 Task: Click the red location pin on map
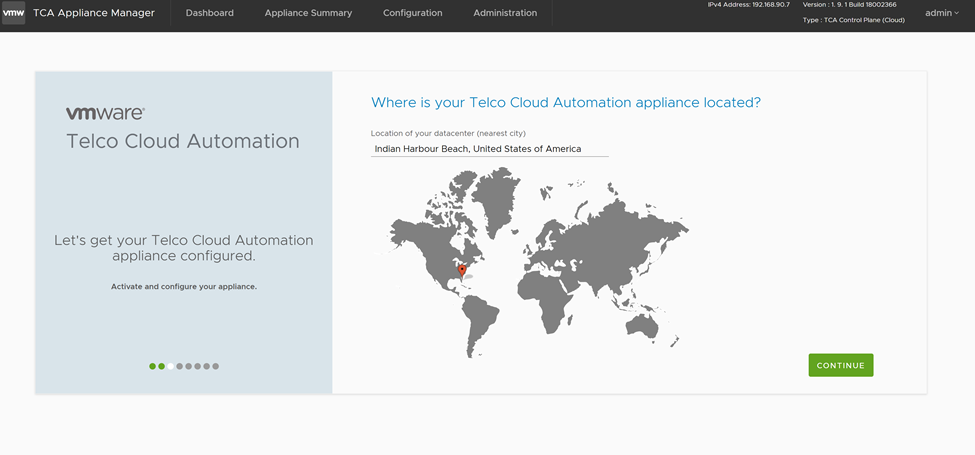click(462, 271)
